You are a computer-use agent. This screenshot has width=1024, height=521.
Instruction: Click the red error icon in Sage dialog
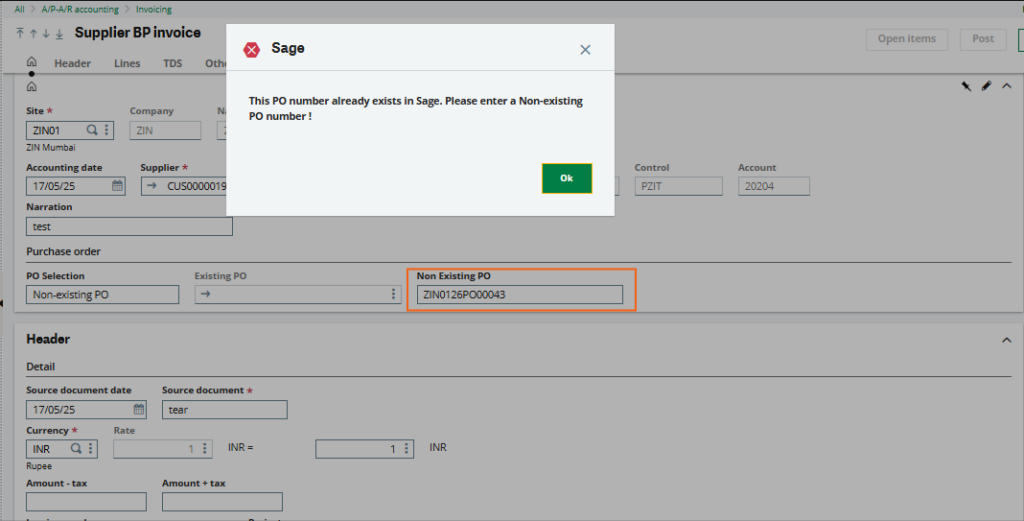pos(251,50)
